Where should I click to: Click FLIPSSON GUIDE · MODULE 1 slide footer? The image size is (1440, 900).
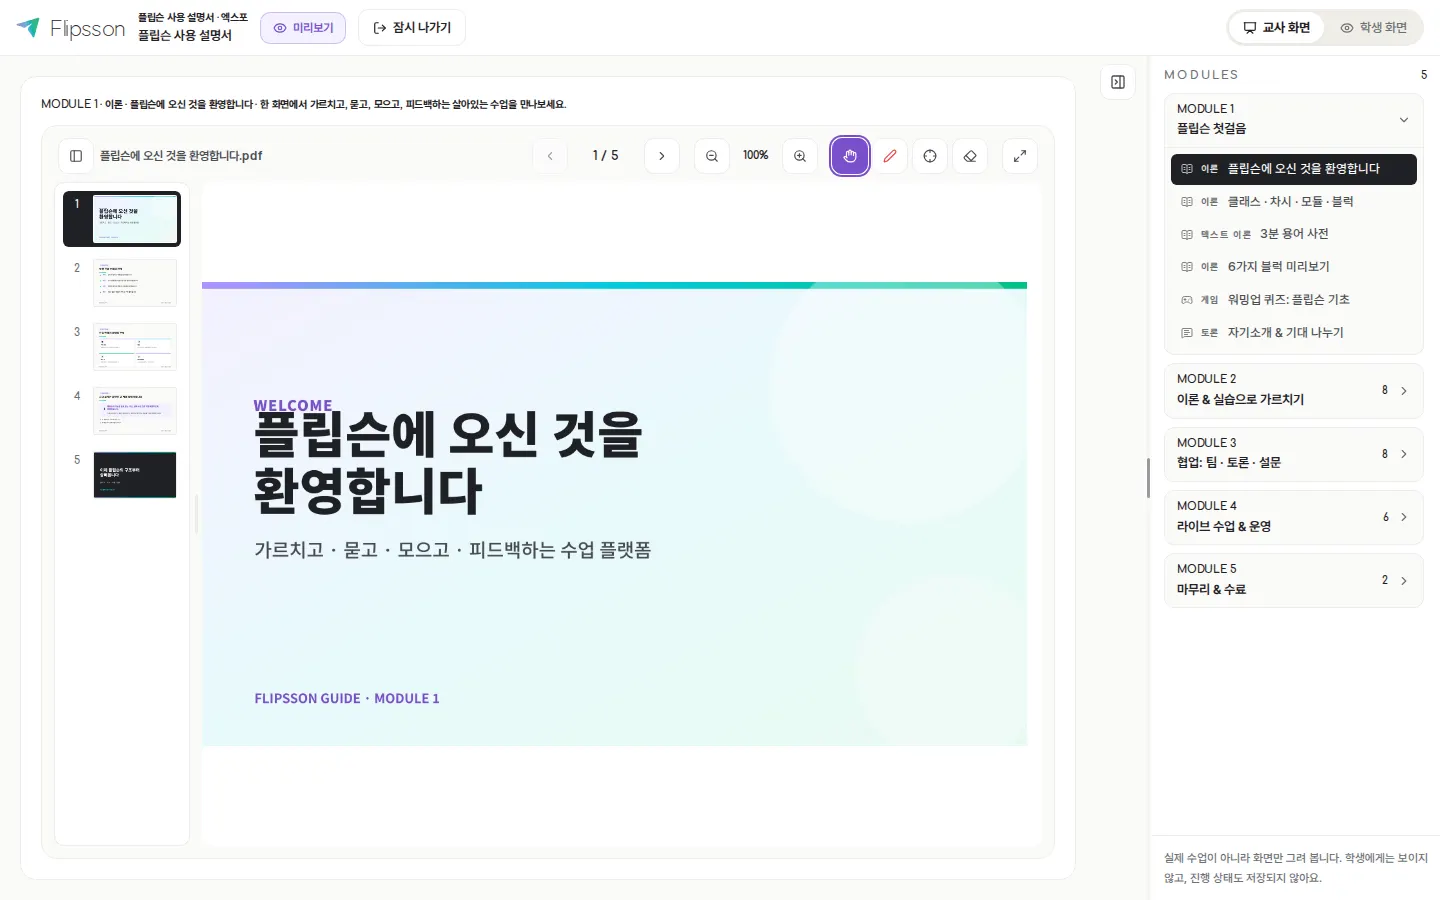point(347,699)
